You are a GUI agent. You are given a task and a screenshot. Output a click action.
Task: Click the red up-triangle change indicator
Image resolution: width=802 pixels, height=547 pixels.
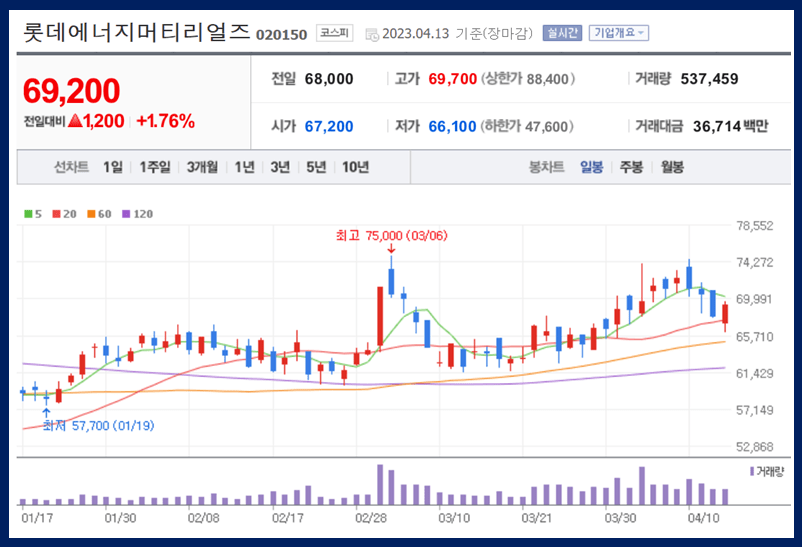tap(75, 121)
